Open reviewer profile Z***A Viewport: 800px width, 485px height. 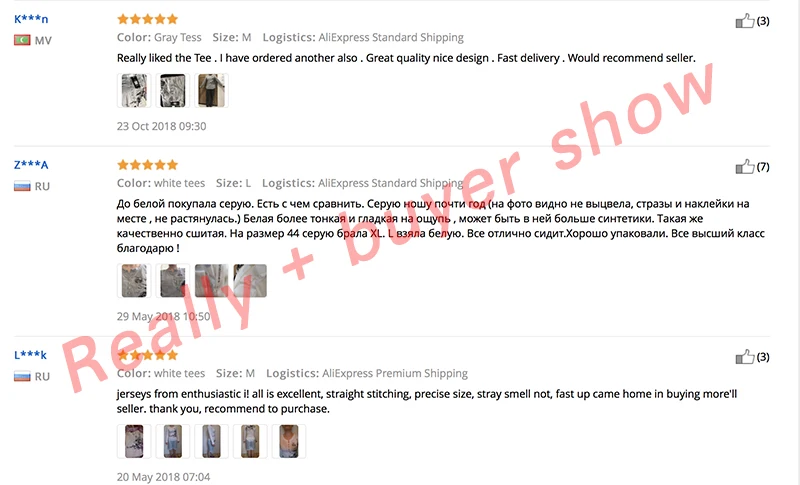click(x=31, y=165)
